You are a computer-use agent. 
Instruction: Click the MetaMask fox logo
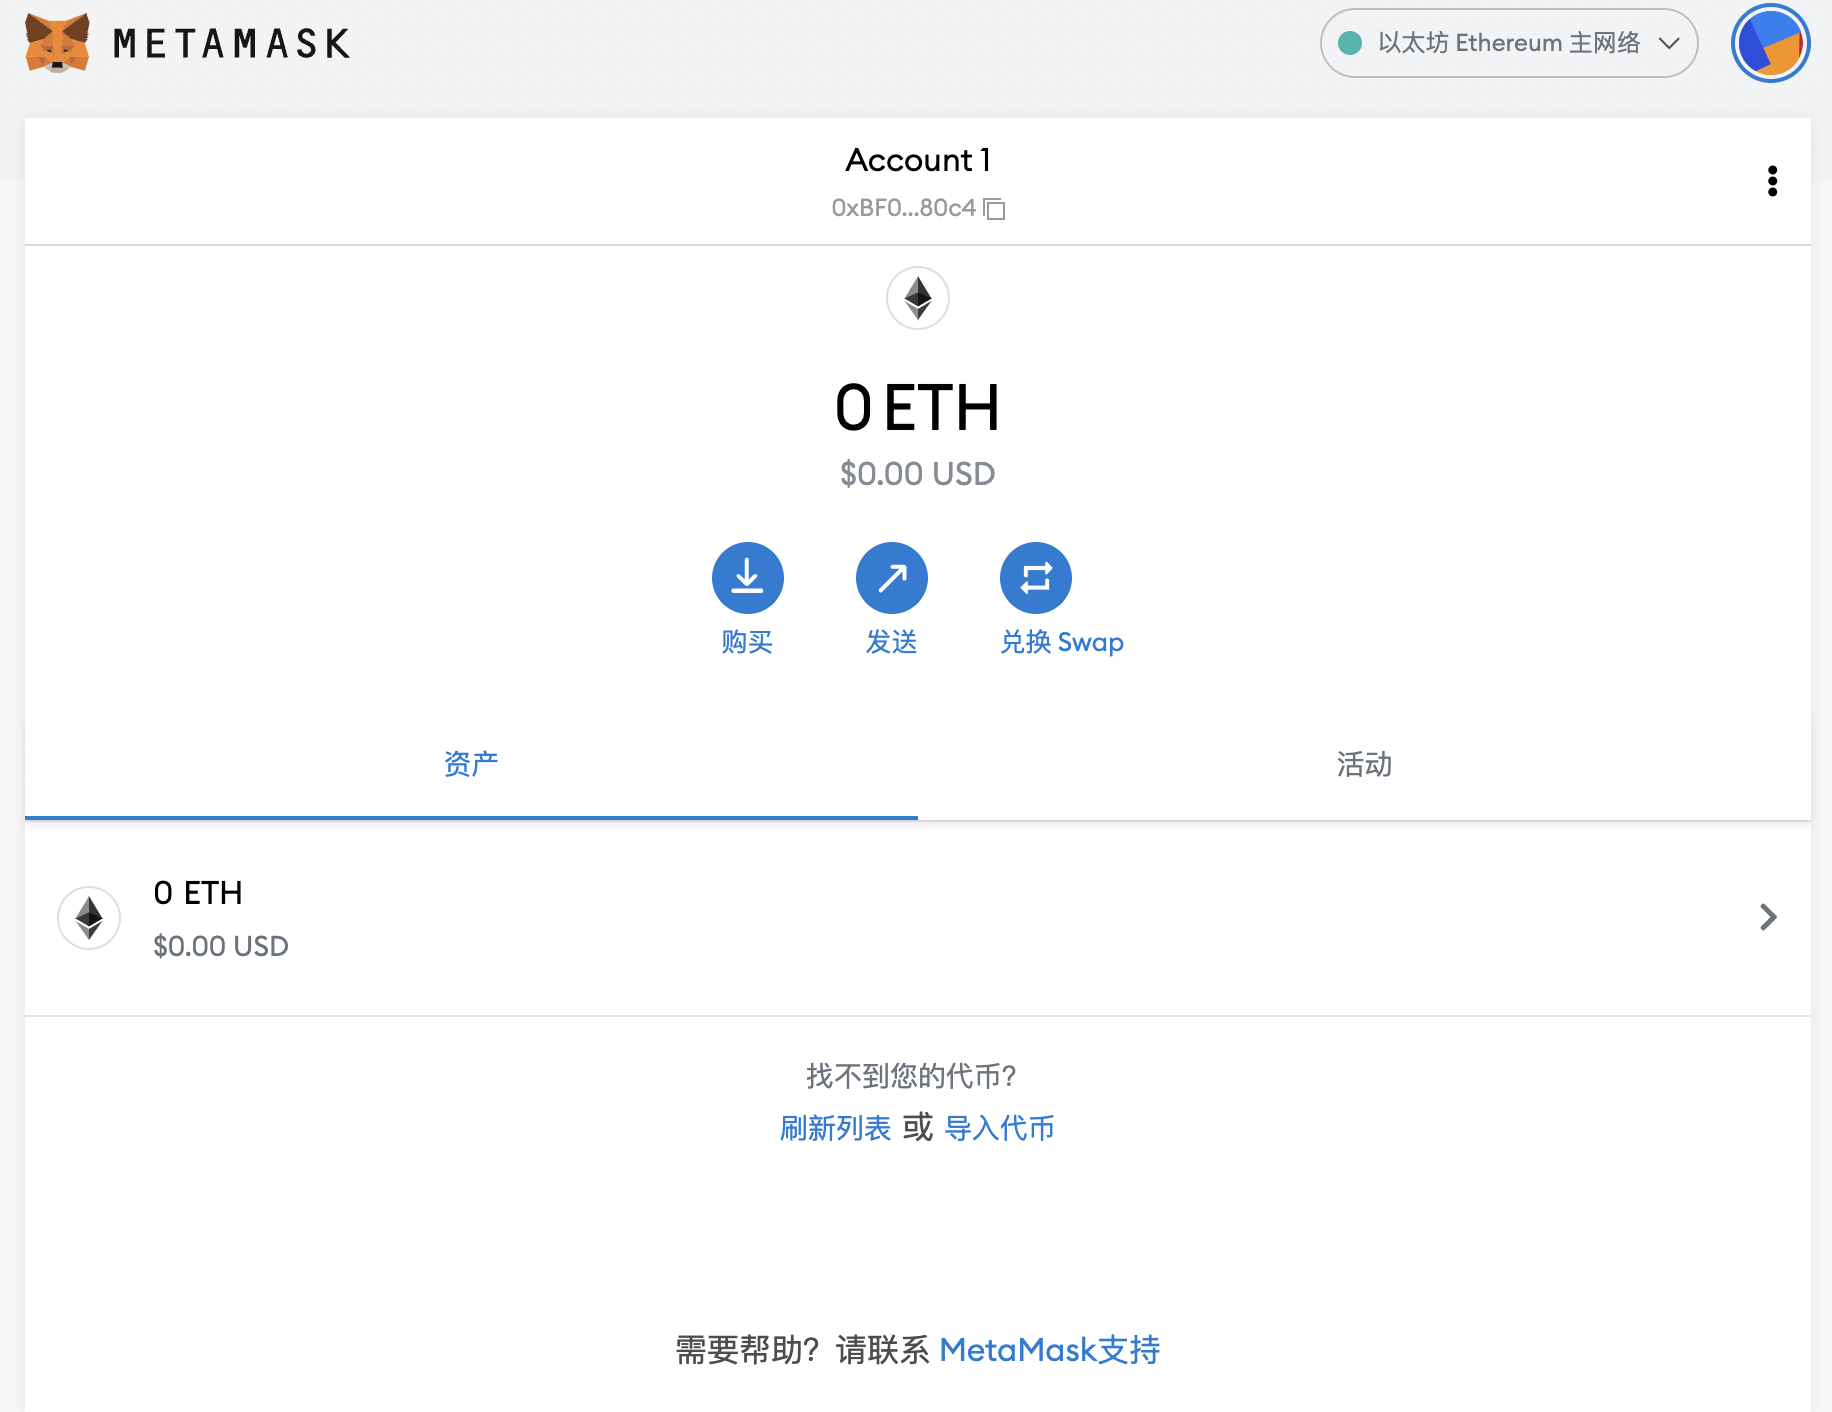[57, 43]
